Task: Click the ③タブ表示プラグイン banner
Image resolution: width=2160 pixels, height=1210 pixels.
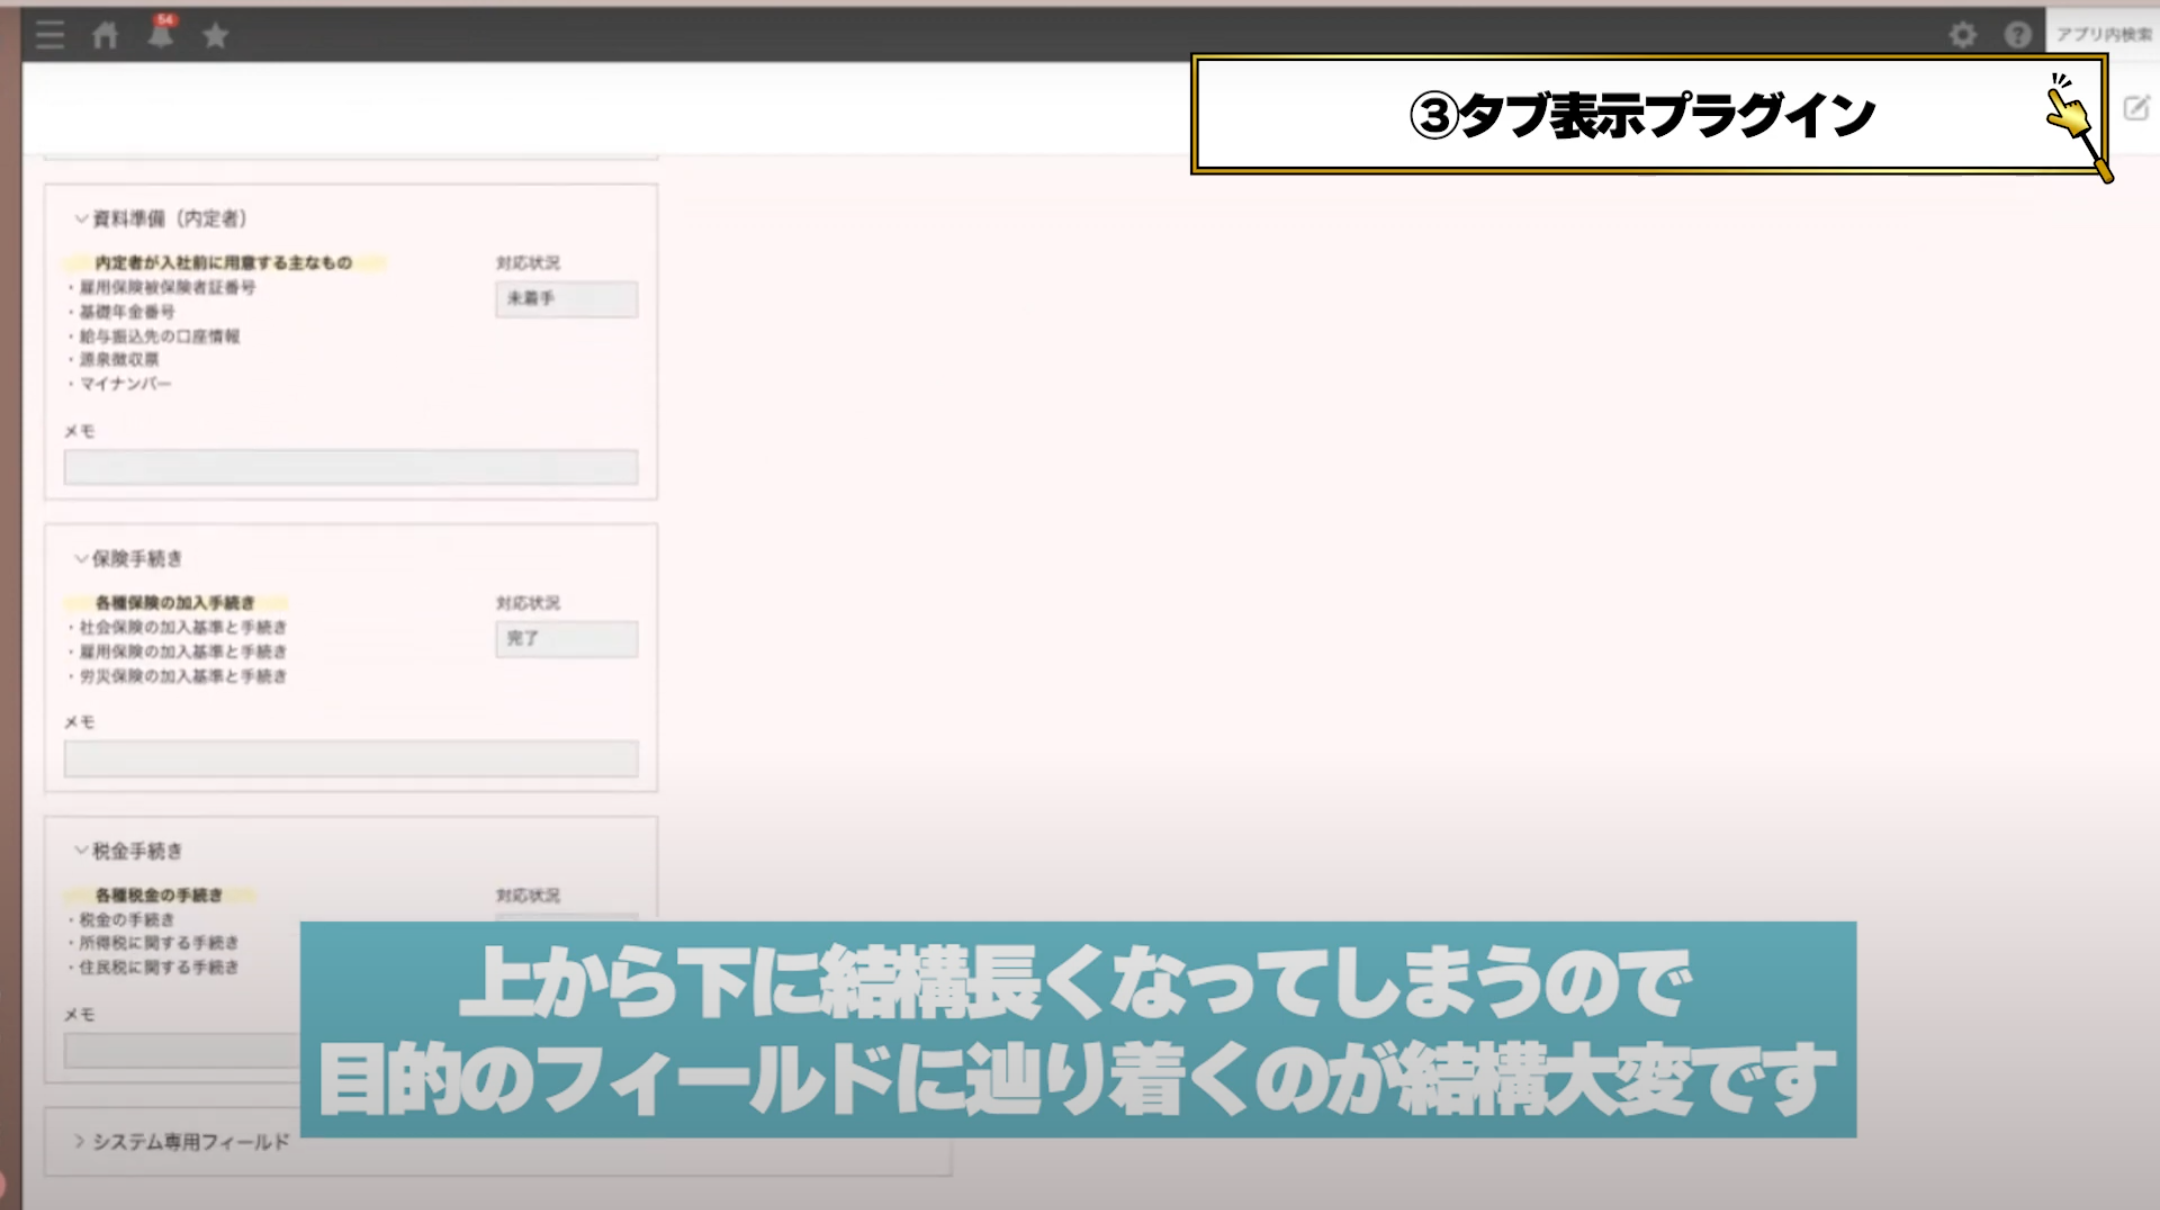Action: click(1649, 114)
